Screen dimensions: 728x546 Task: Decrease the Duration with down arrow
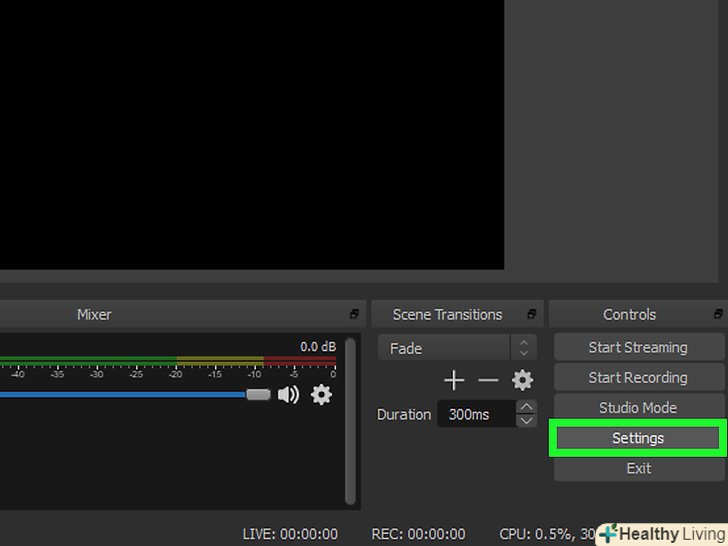(x=526, y=421)
